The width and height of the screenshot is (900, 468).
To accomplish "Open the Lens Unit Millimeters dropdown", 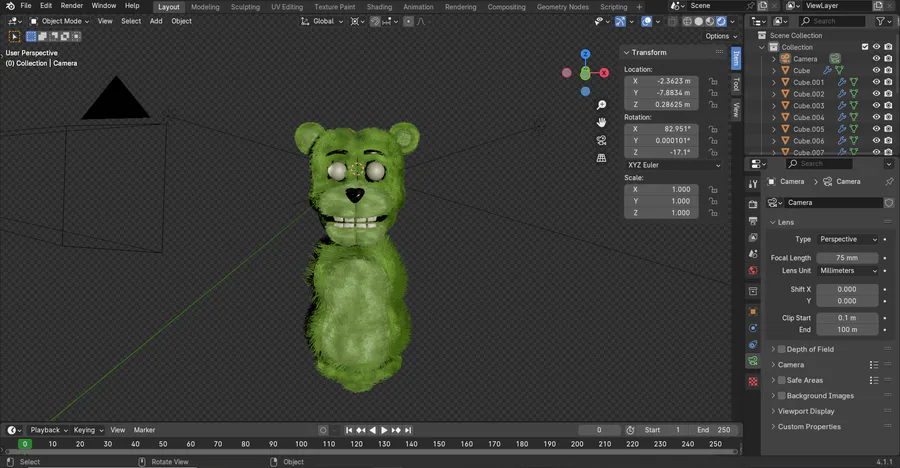I will pos(848,270).
